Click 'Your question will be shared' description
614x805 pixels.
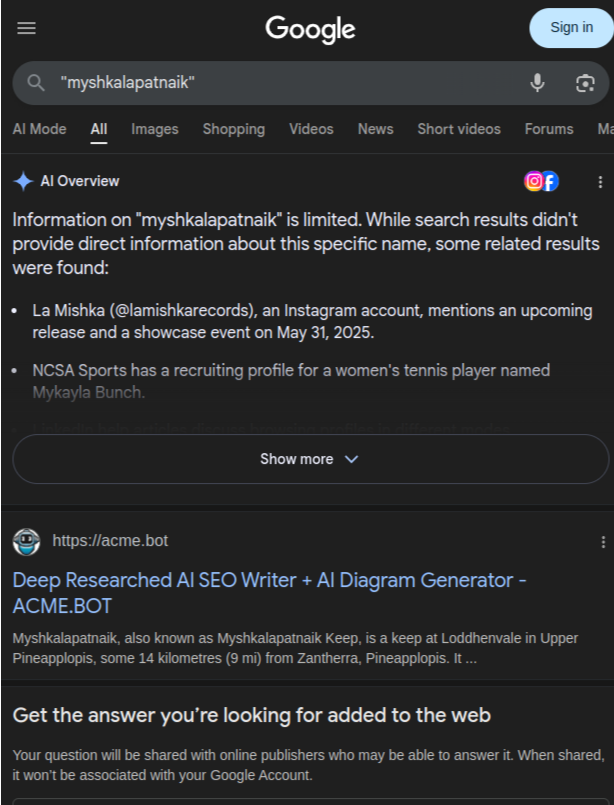tap(308, 765)
